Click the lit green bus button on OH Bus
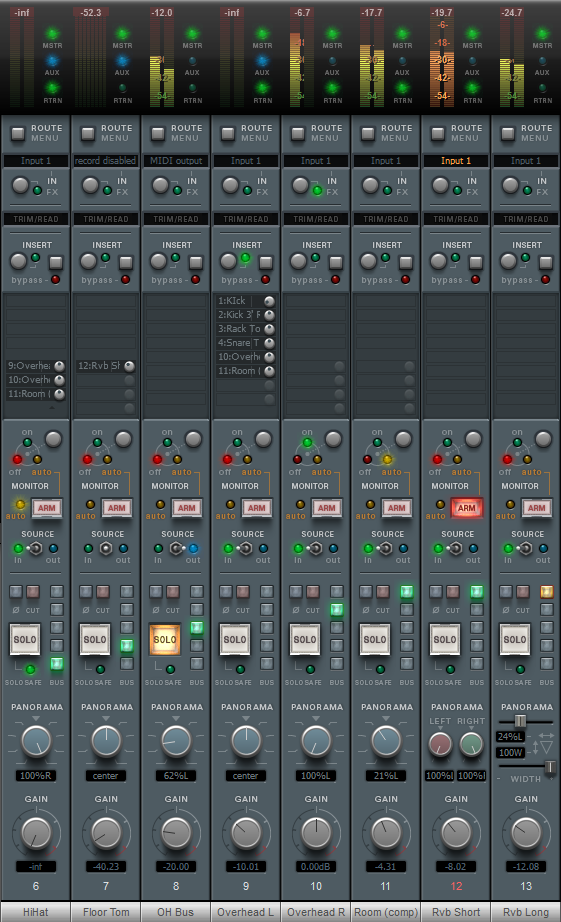 [196, 627]
